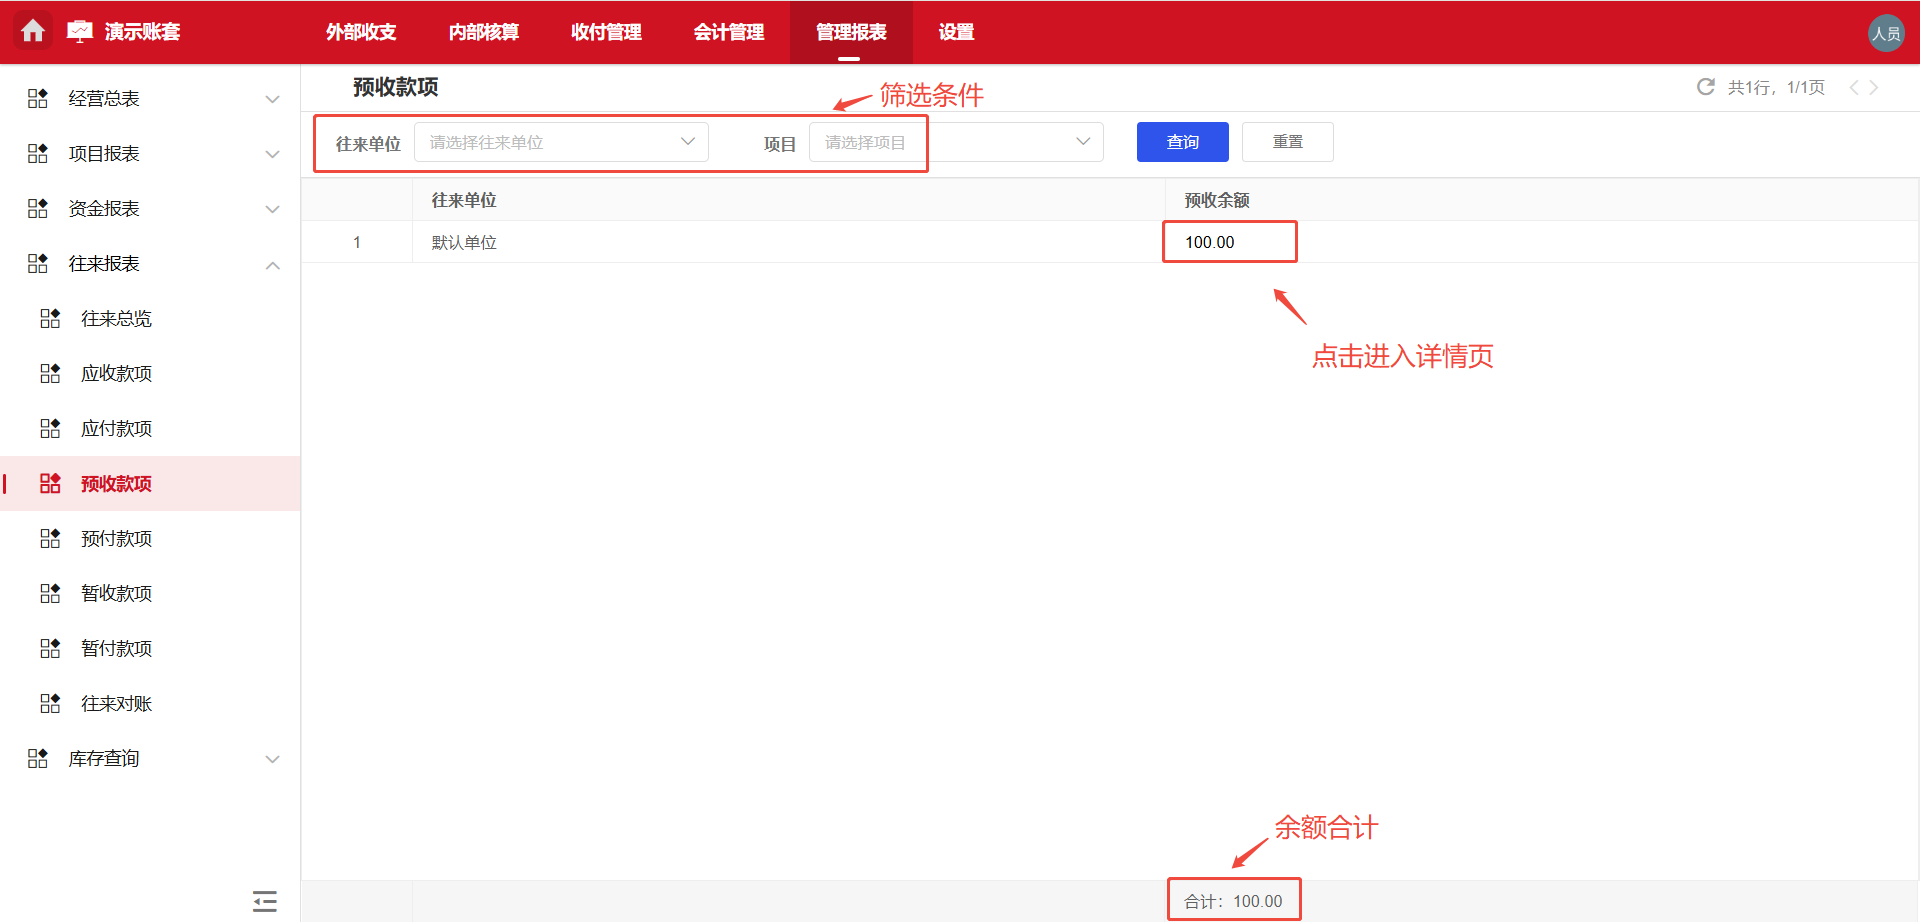Click the home icon in top bar

pos(33,31)
